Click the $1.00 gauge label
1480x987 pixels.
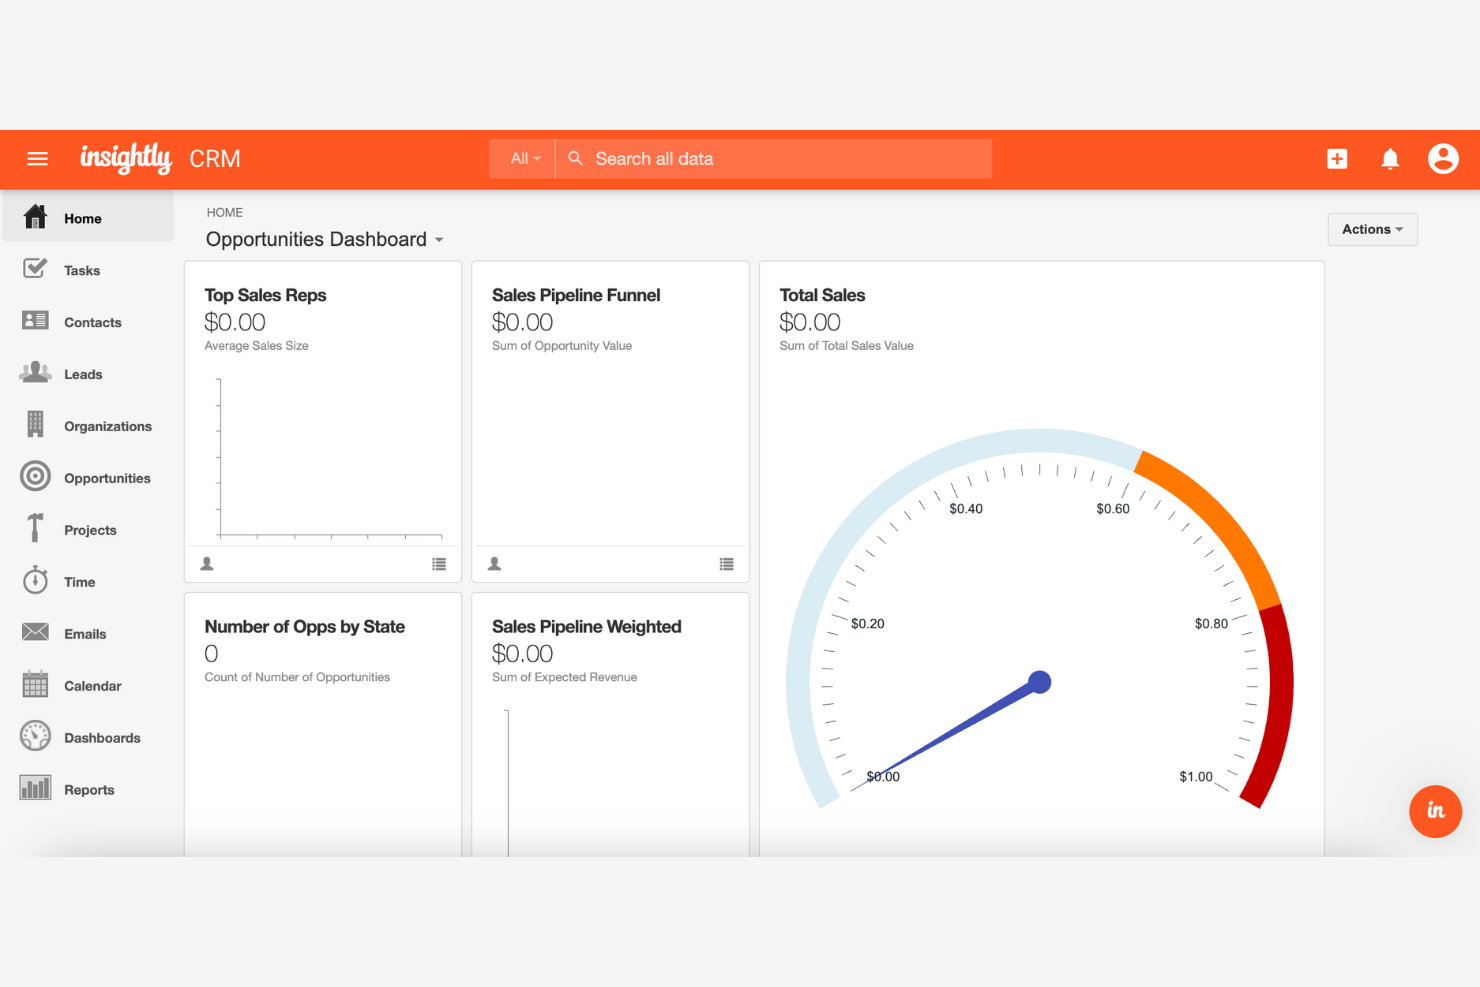tap(1195, 776)
